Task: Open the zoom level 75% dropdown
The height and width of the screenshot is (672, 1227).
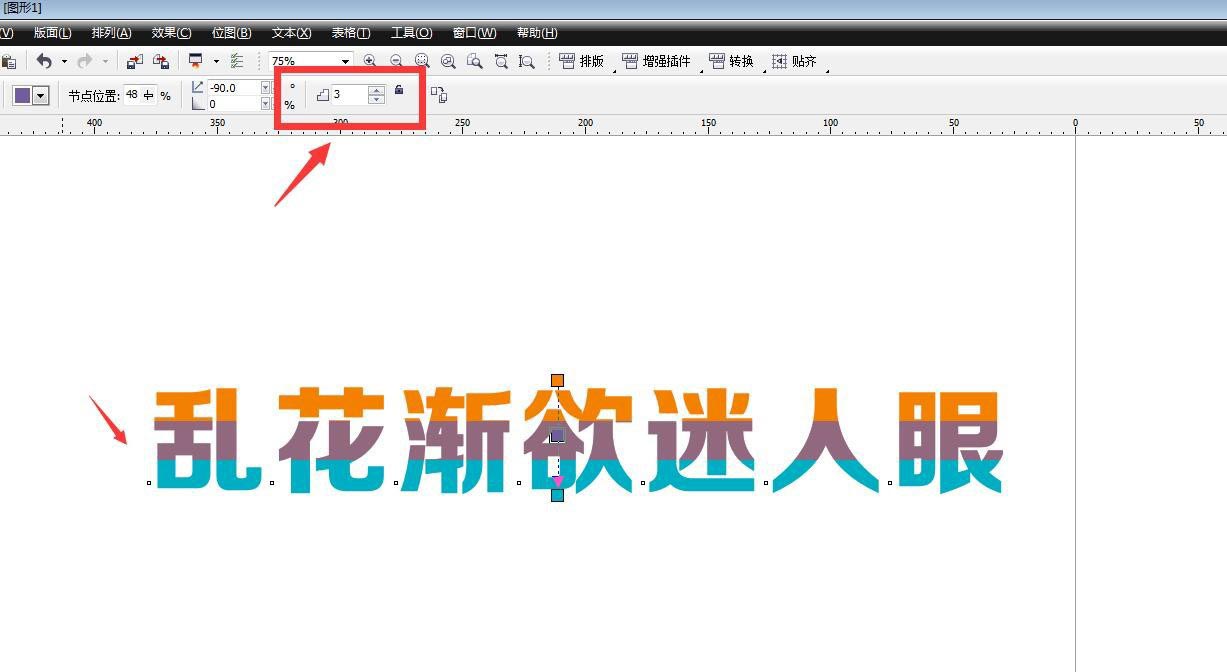Action: tap(344, 60)
